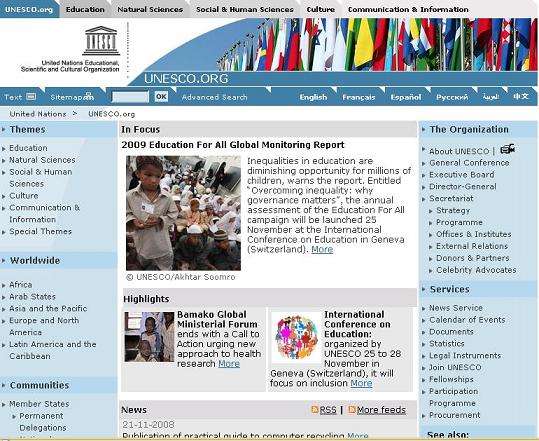Expand the Communities section arrow
The width and height of the screenshot is (539, 441).
(x=3, y=385)
